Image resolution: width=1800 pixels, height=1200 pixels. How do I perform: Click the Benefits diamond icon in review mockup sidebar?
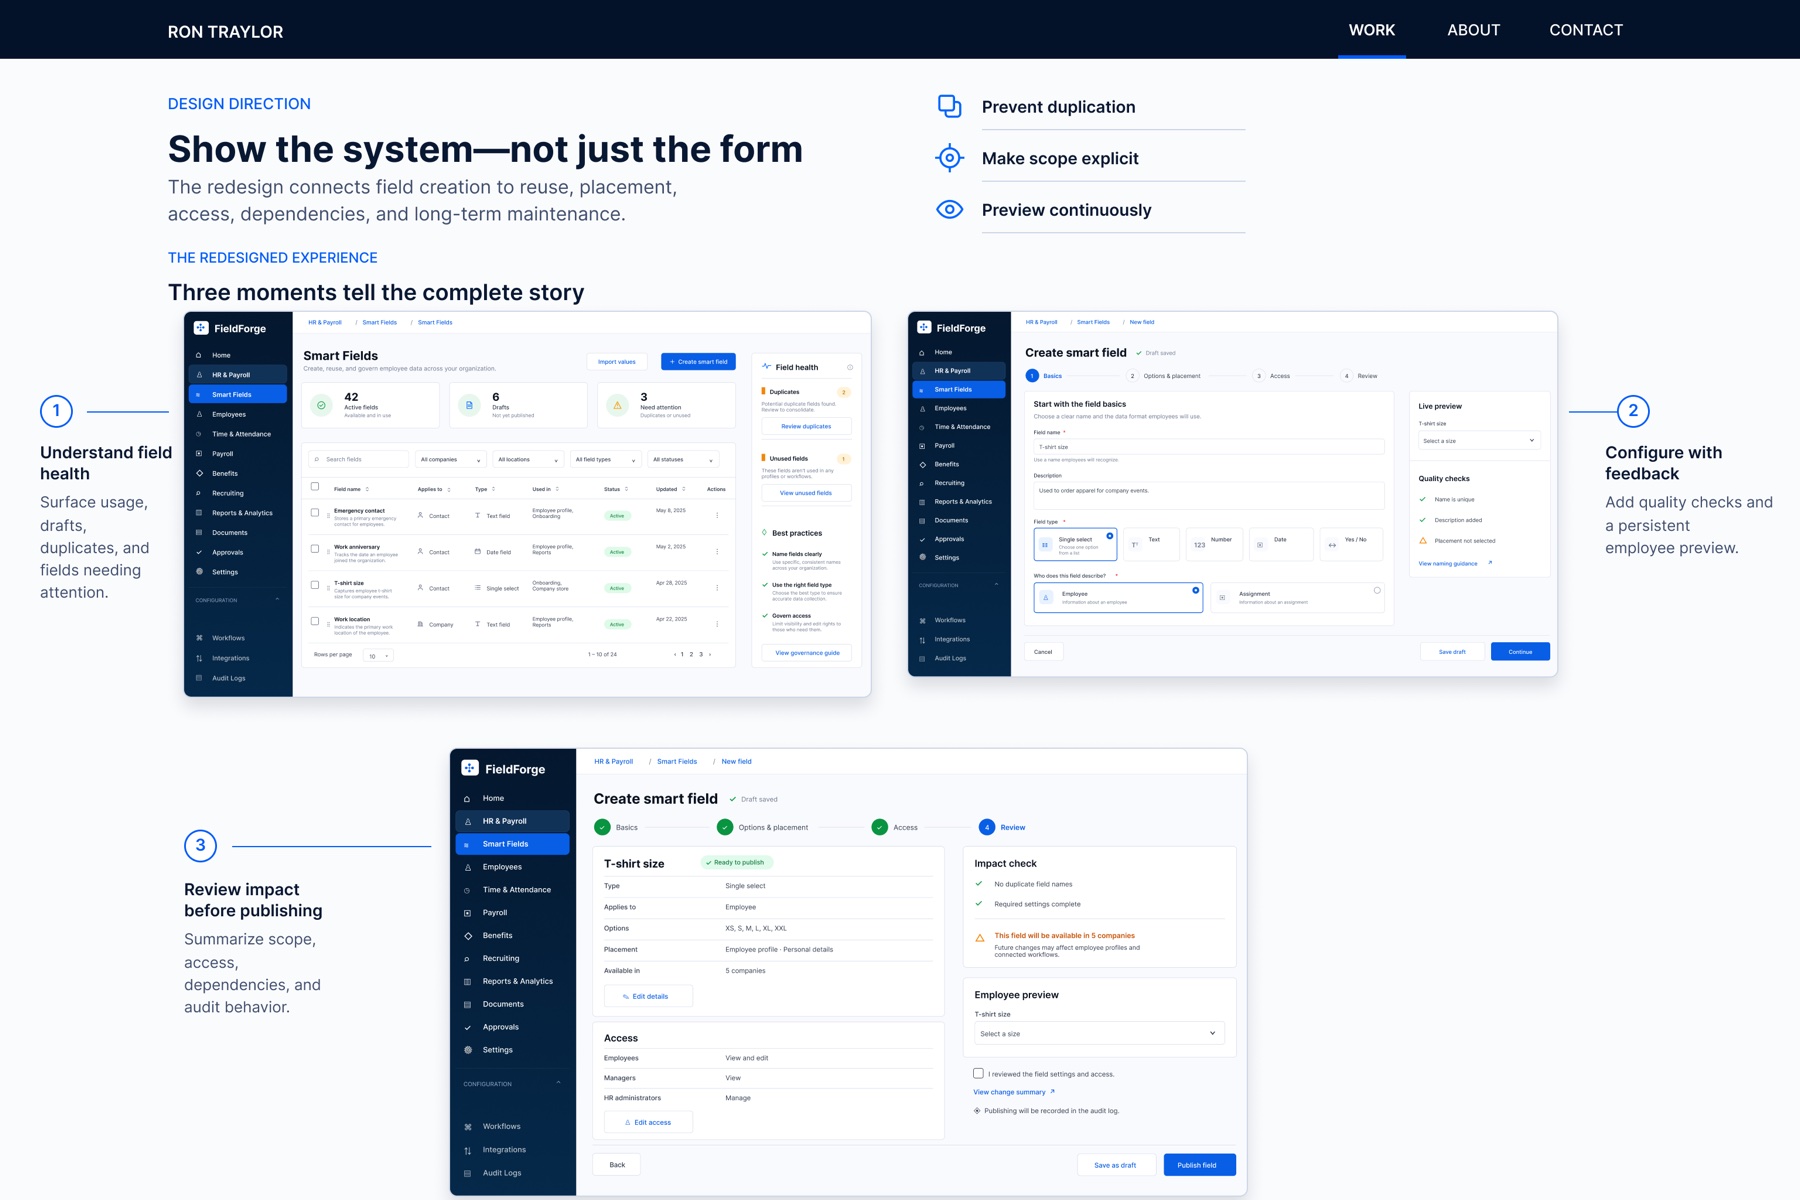coord(468,936)
